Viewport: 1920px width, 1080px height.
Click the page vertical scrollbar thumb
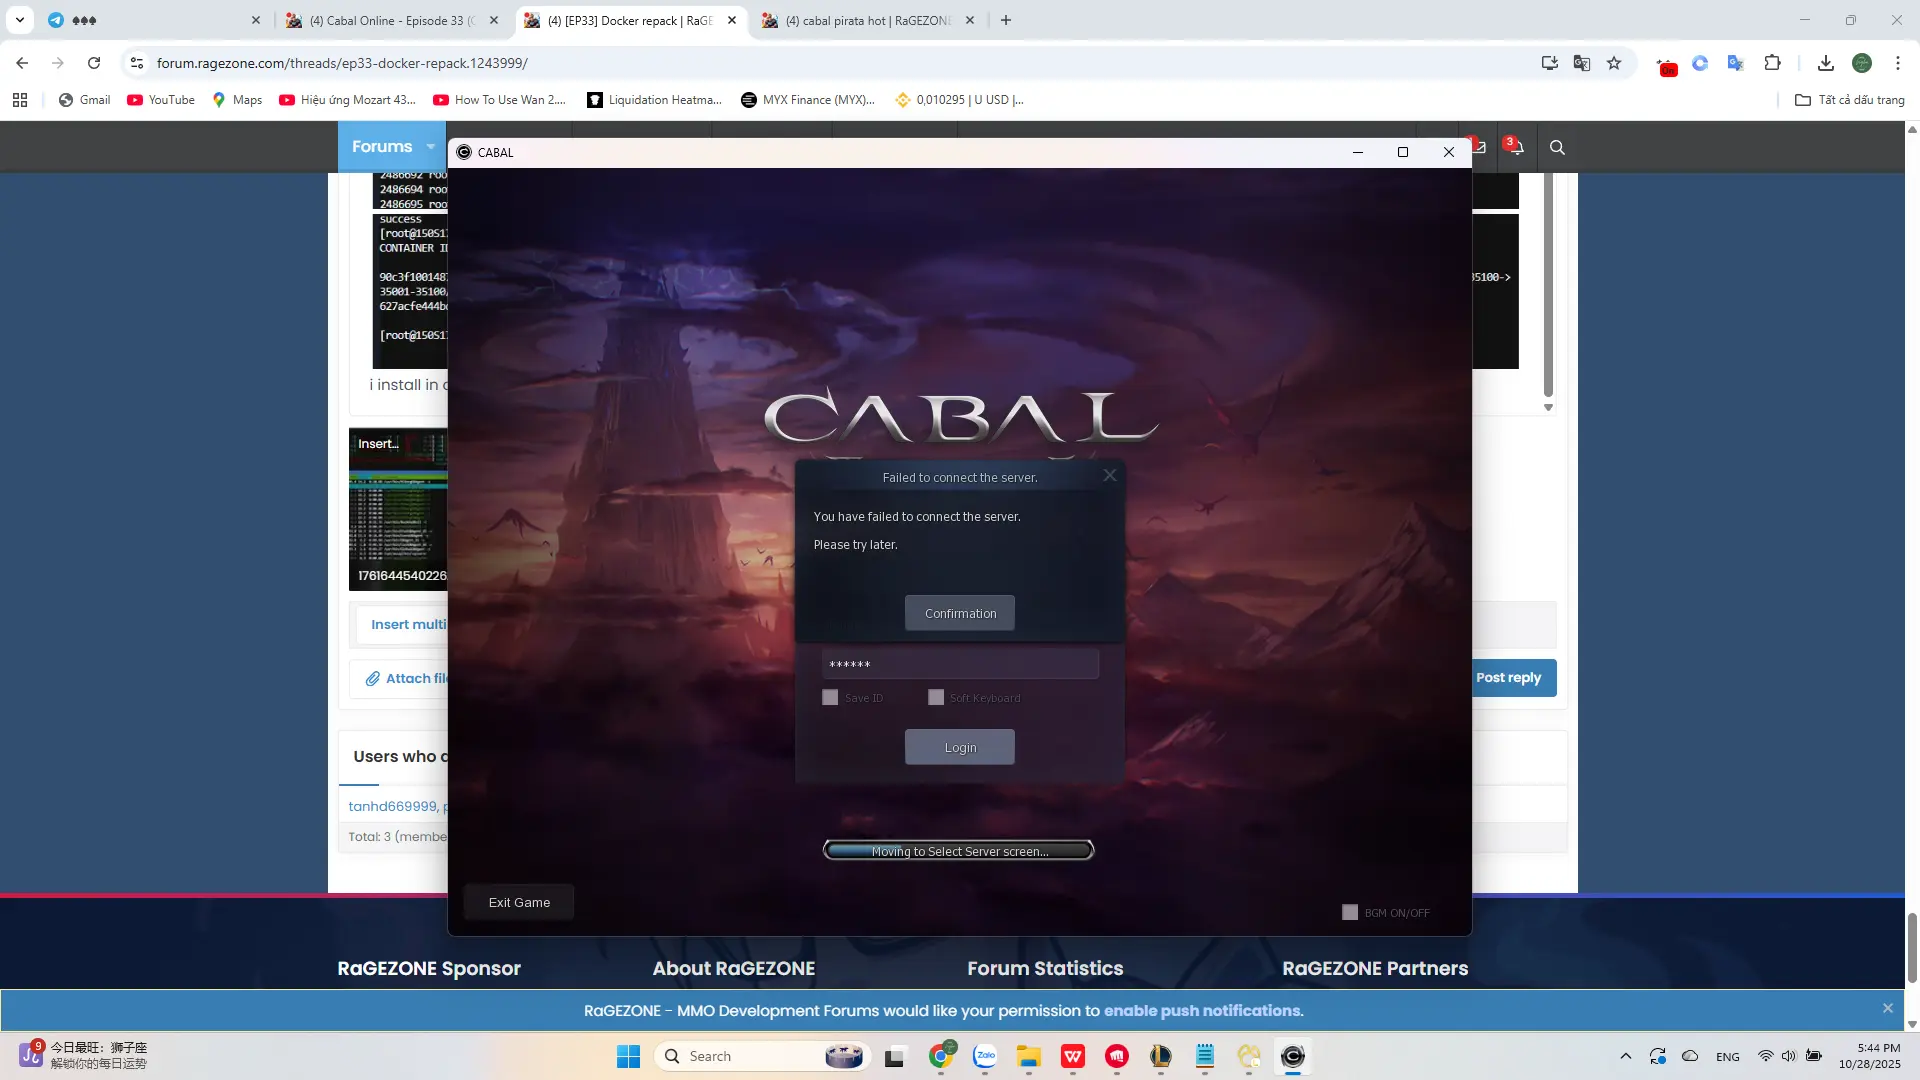pyautogui.click(x=1912, y=950)
